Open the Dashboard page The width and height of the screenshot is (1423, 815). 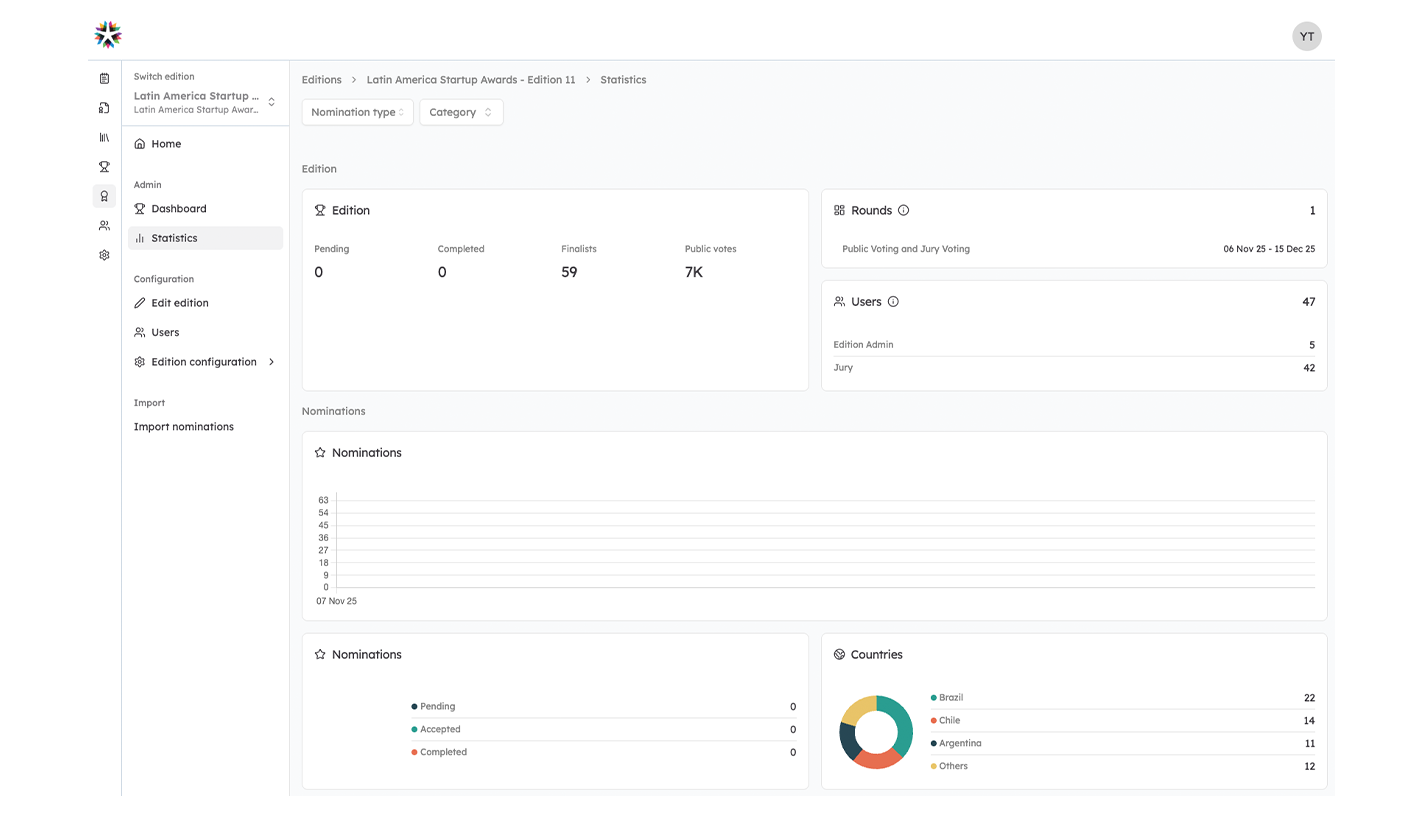tap(205, 209)
